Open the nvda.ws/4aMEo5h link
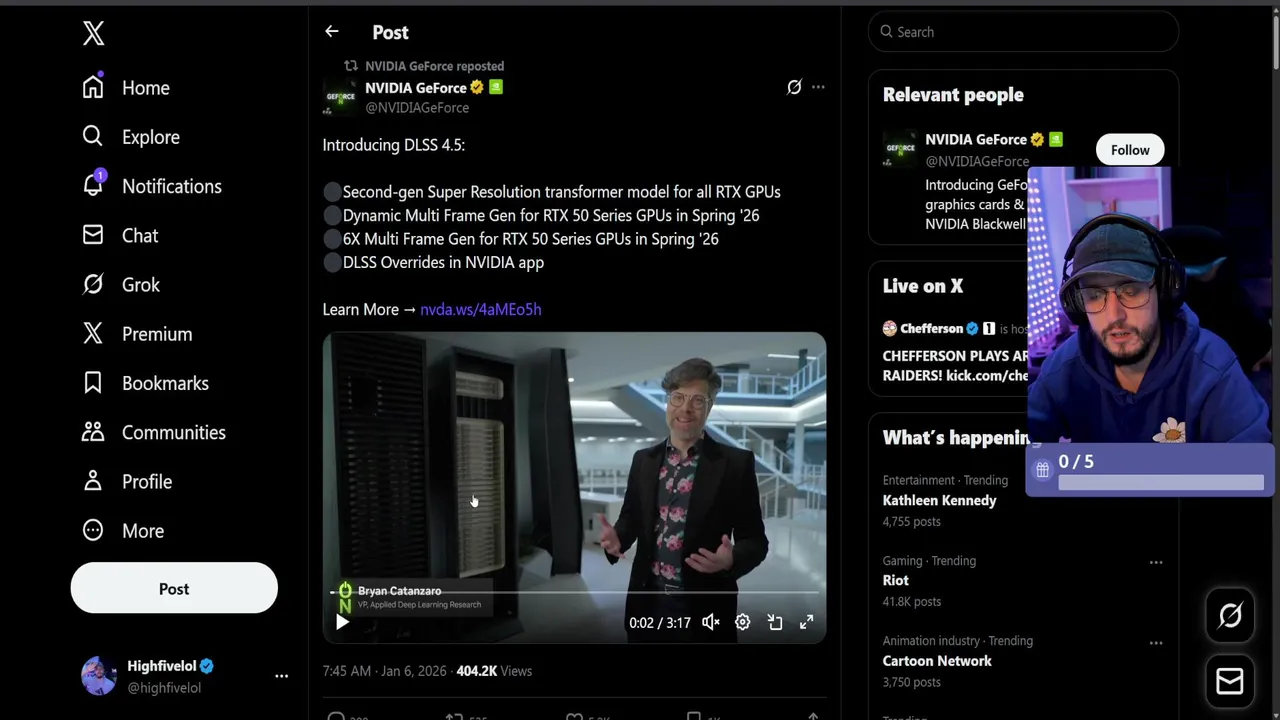 480,310
